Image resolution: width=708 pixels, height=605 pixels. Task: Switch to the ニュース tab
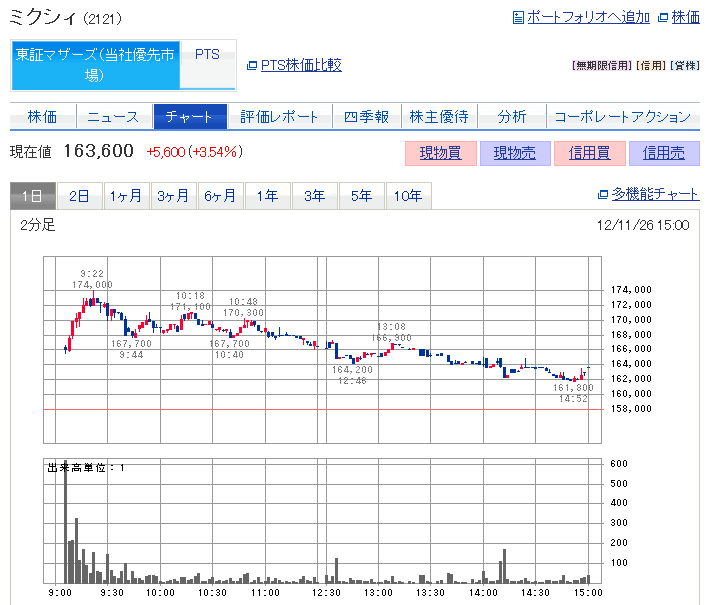click(x=113, y=117)
